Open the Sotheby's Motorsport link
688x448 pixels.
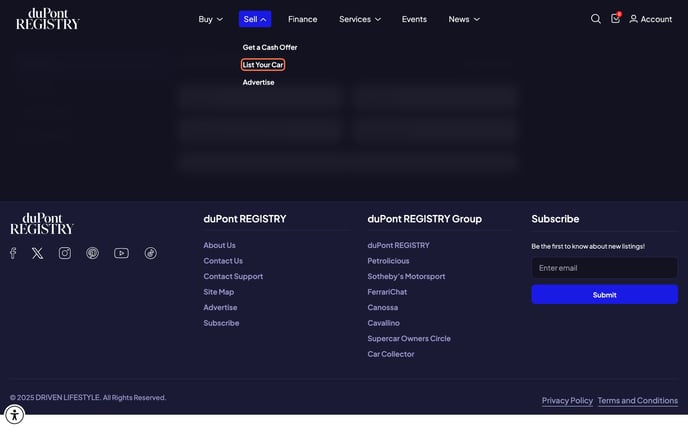coord(406,276)
